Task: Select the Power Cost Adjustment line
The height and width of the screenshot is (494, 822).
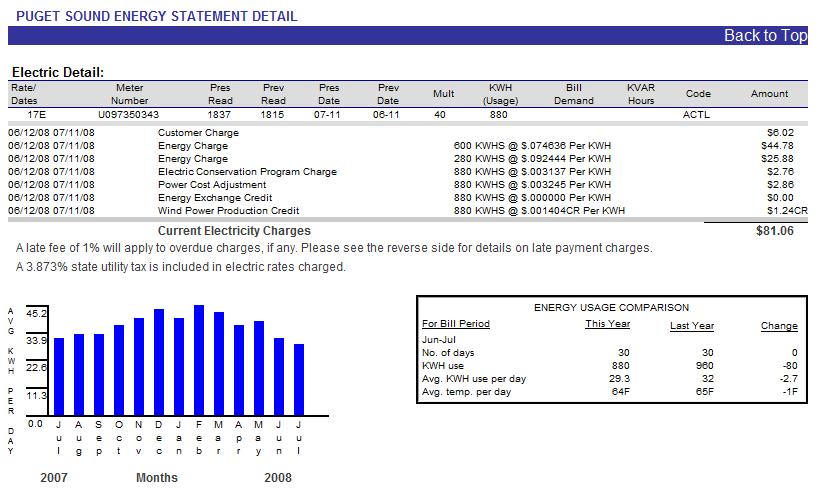Action: tap(212, 185)
